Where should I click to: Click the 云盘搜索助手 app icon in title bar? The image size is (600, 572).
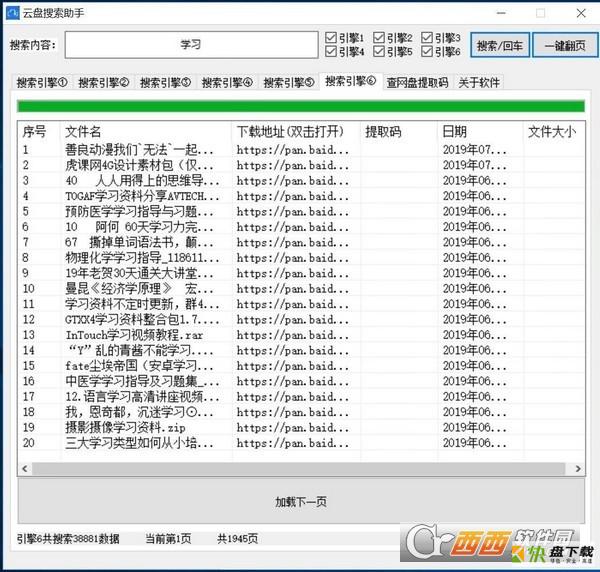click(x=13, y=13)
